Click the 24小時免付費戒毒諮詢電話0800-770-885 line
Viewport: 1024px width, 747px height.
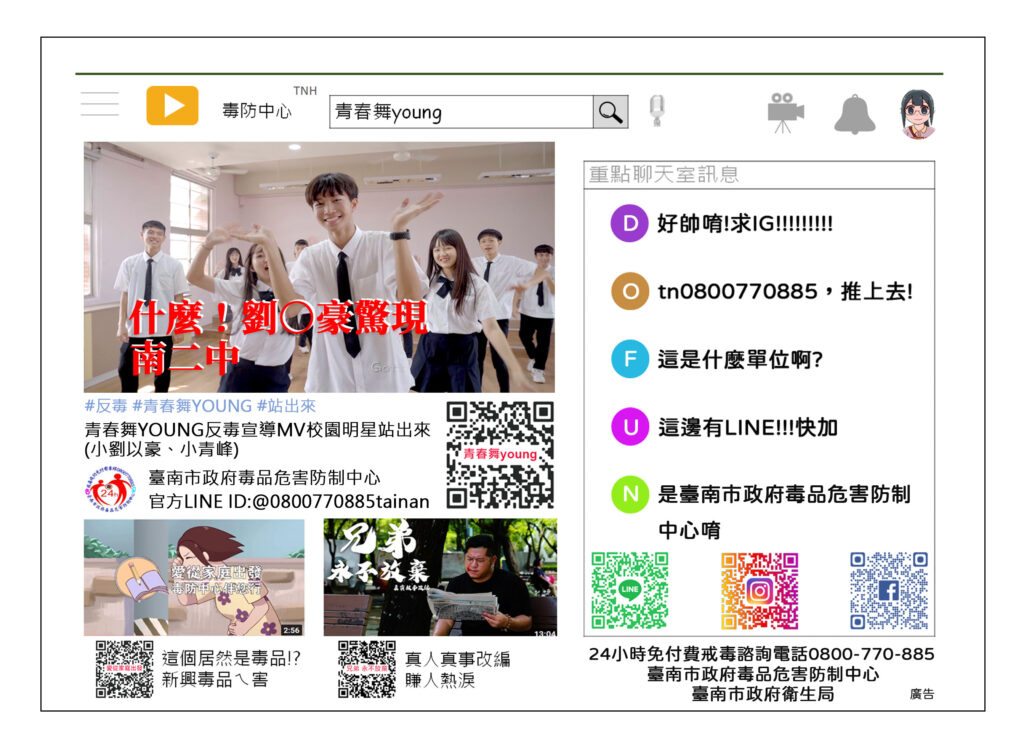click(x=761, y=654)
